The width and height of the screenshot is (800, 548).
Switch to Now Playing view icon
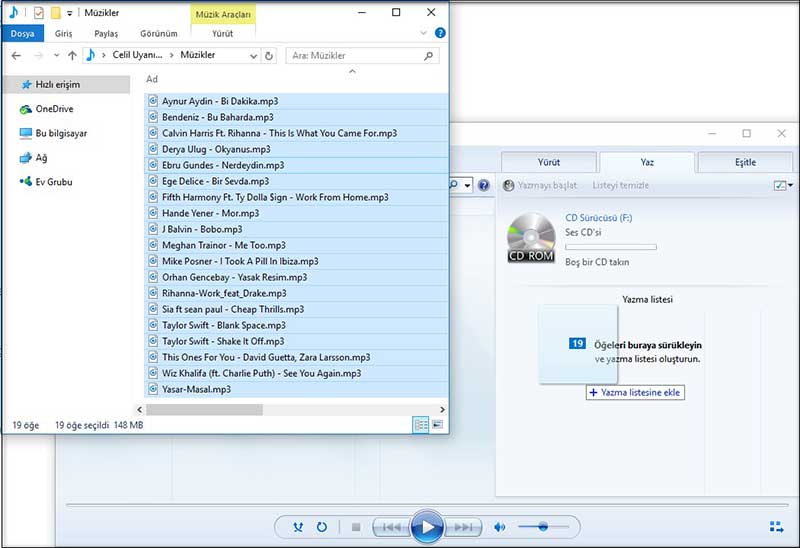[776, 527]
